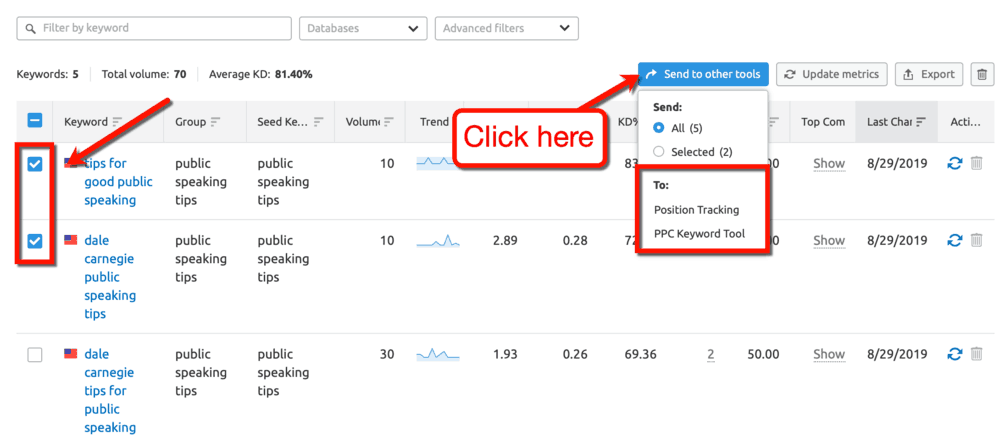Open 'dale carnegie tips for public speaking' keyword link

tap(110, 391)
